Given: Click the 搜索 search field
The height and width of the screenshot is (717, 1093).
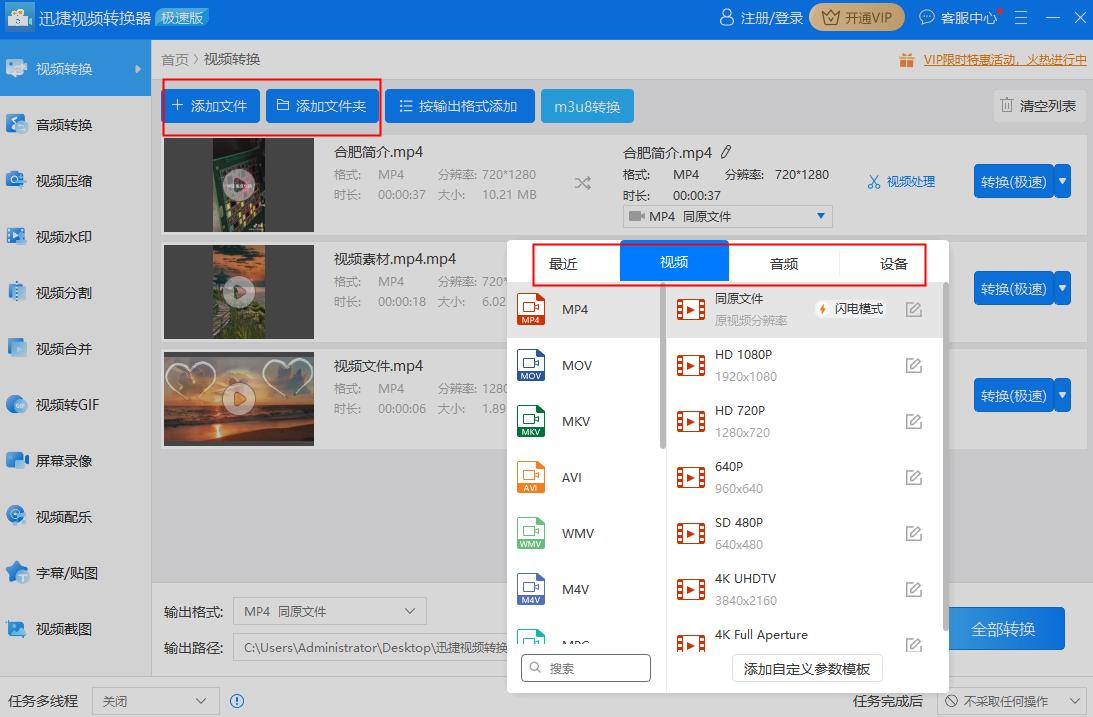Looking at the screenshot, I should point(585,667).
